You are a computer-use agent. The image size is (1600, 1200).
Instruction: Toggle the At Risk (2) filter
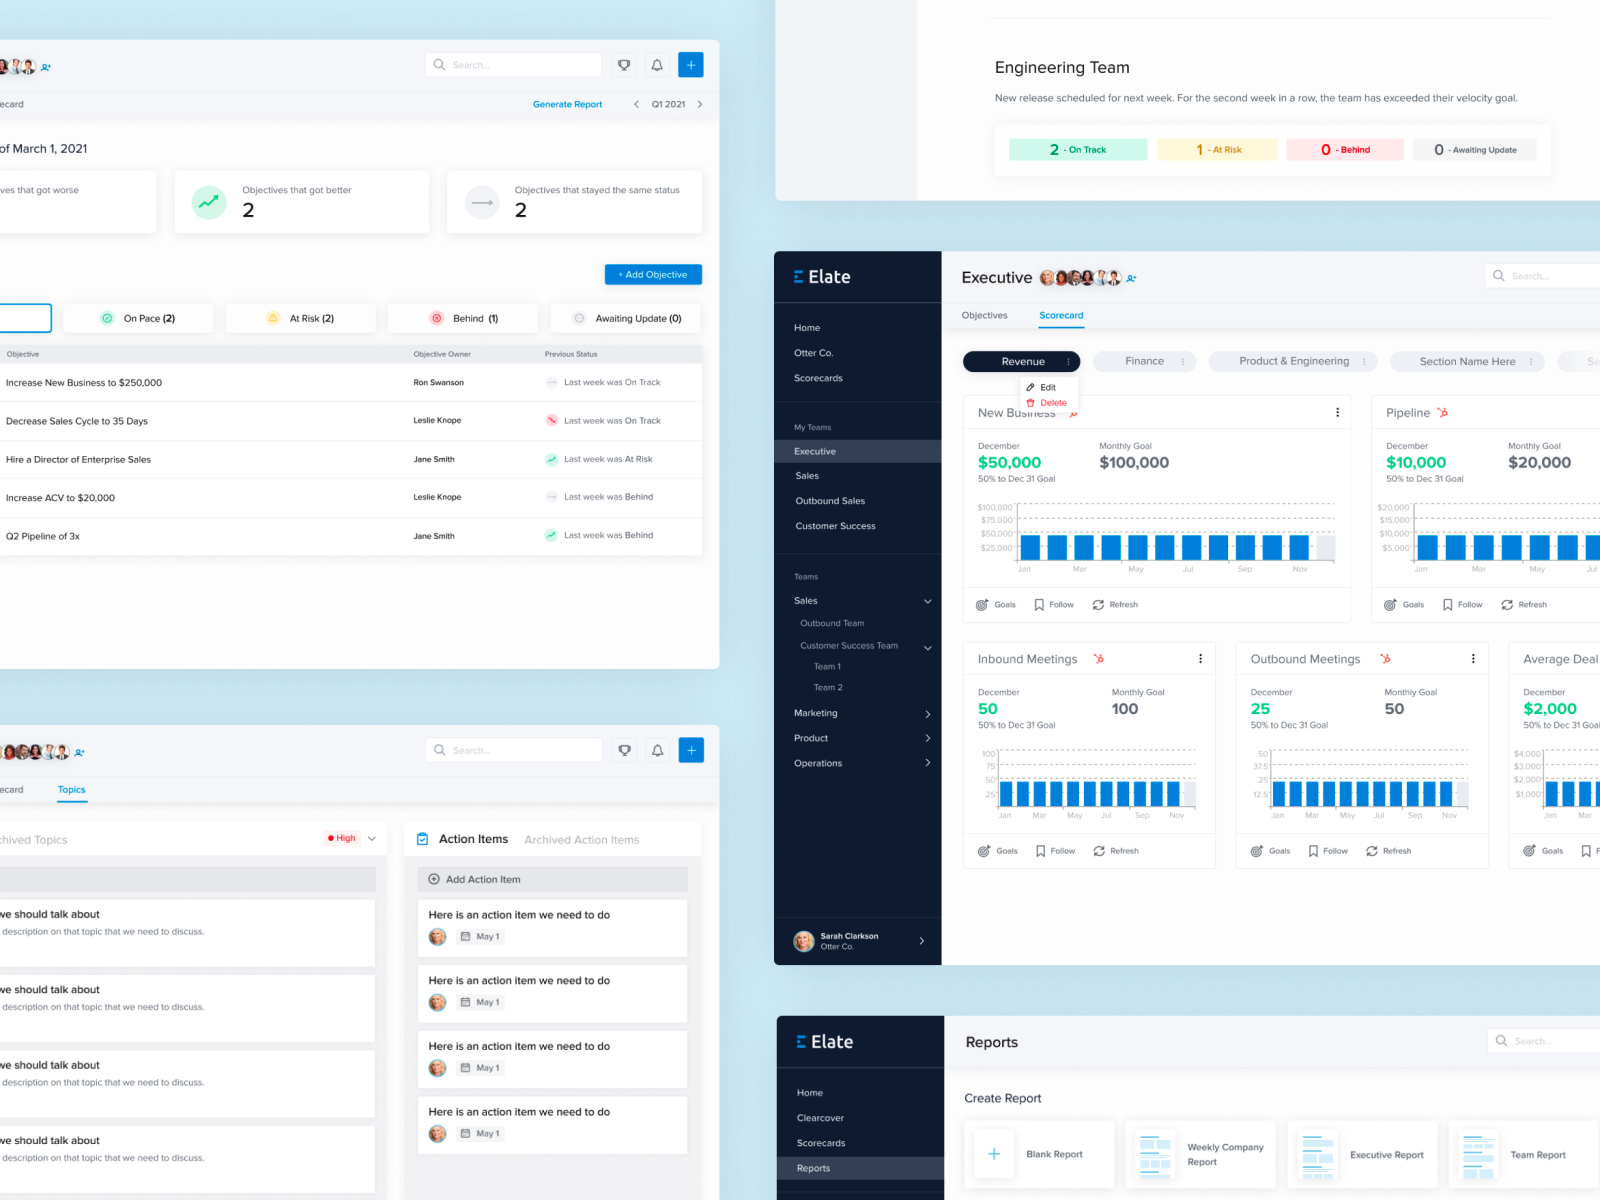(x=300, y=318)
